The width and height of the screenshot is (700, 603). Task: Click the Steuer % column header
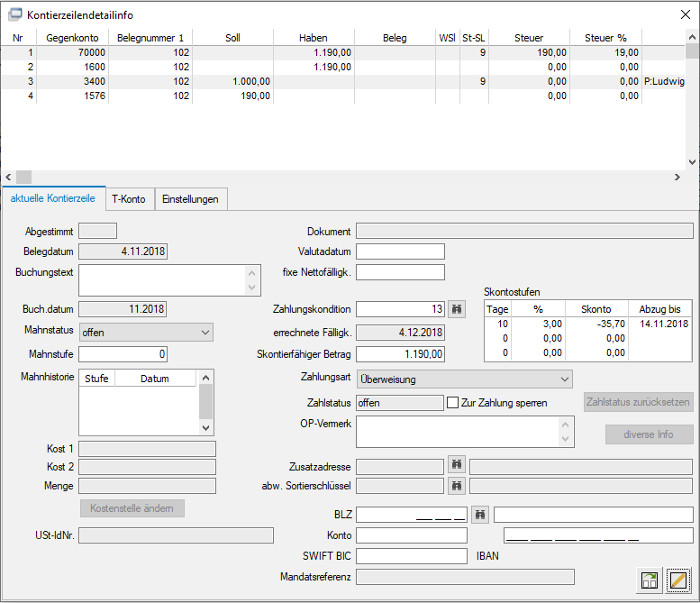pos(606,38)
